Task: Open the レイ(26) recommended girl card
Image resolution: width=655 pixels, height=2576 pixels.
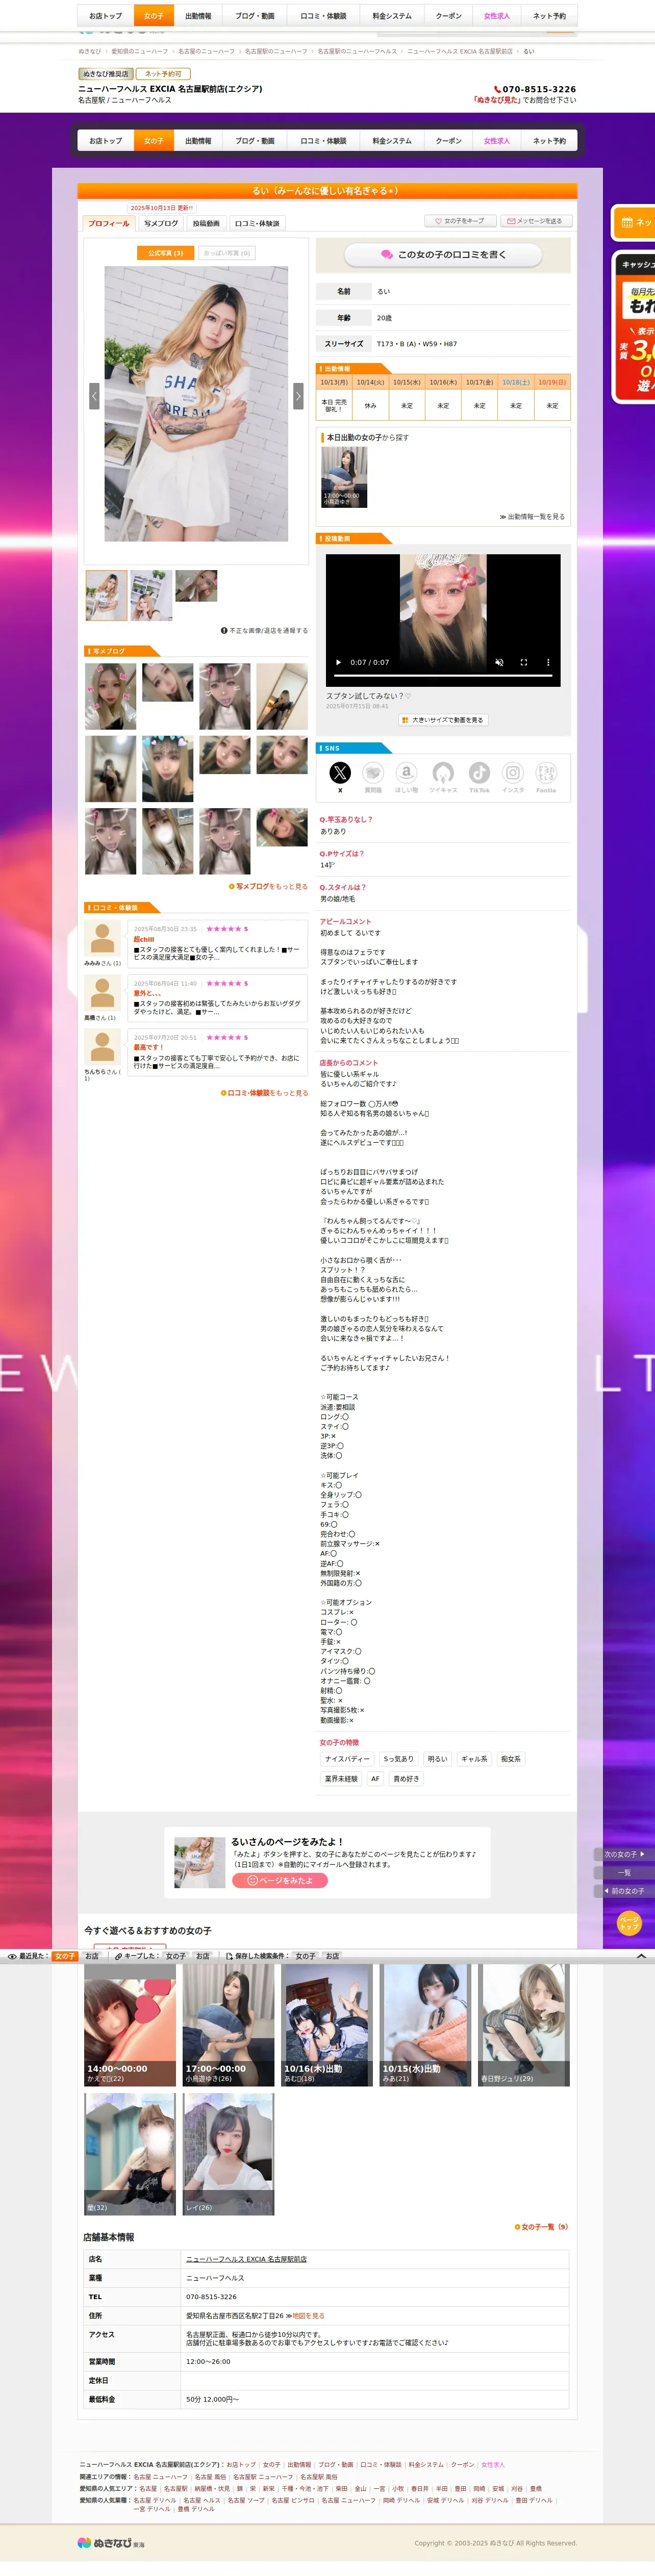Action: pos(228,2154)
